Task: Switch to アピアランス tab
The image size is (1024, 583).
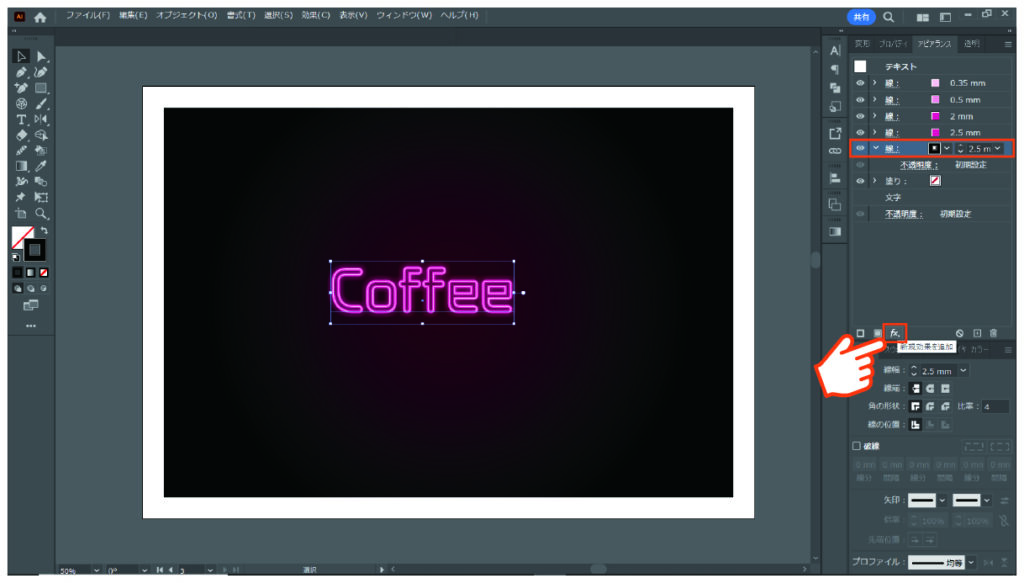Action: pyautogui.click(x=934, y=44)
